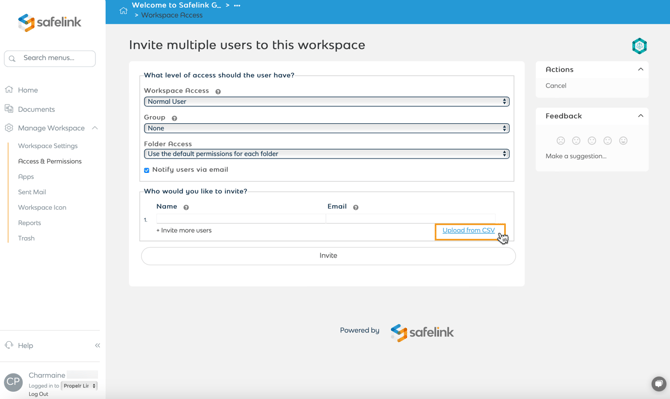This screenshot has height=399, width=670.
Task: Click the Email field help icon
Action: 356,207
